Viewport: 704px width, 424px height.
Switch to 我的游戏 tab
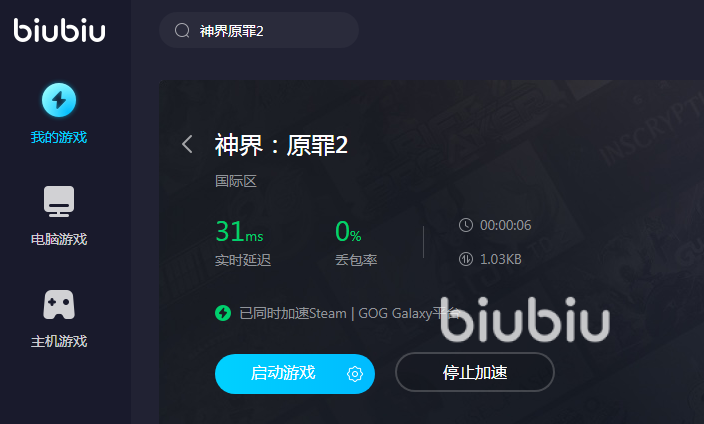coord(59,137)
